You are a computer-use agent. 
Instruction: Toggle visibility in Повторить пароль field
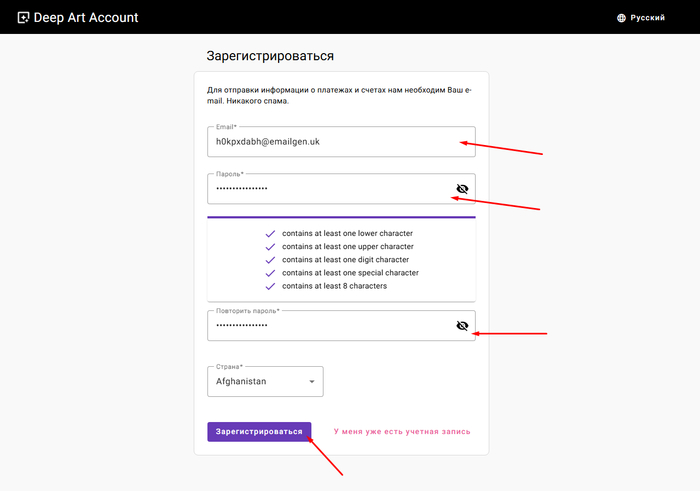coord(462,325)
